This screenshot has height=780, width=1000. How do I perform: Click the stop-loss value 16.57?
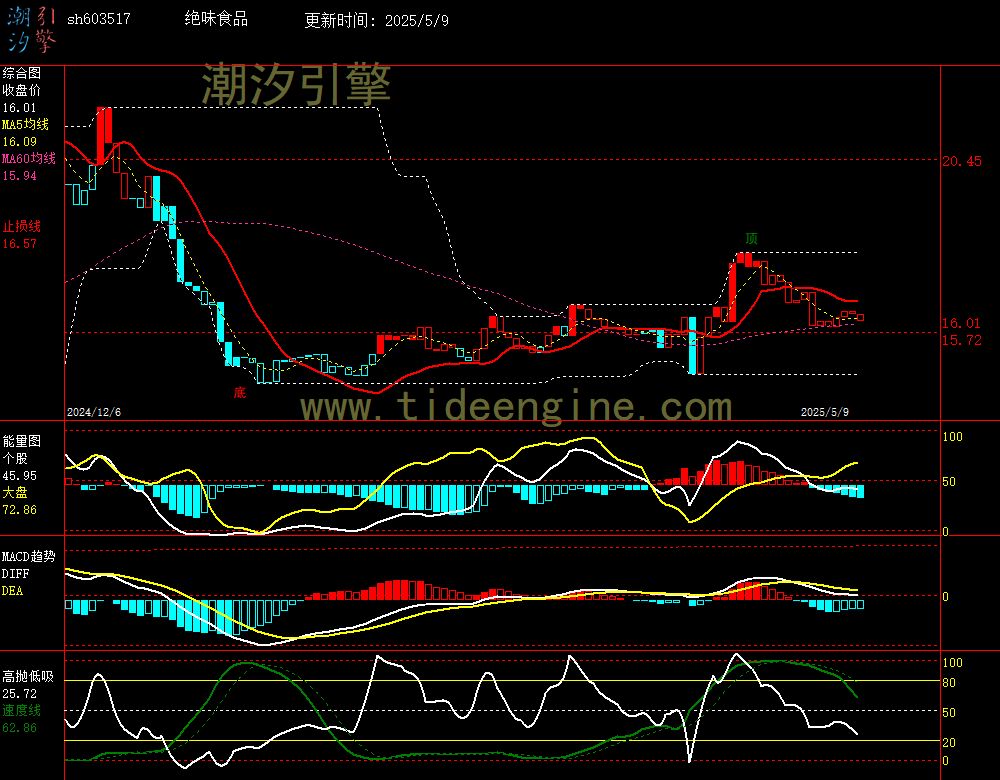coord(20,244)
